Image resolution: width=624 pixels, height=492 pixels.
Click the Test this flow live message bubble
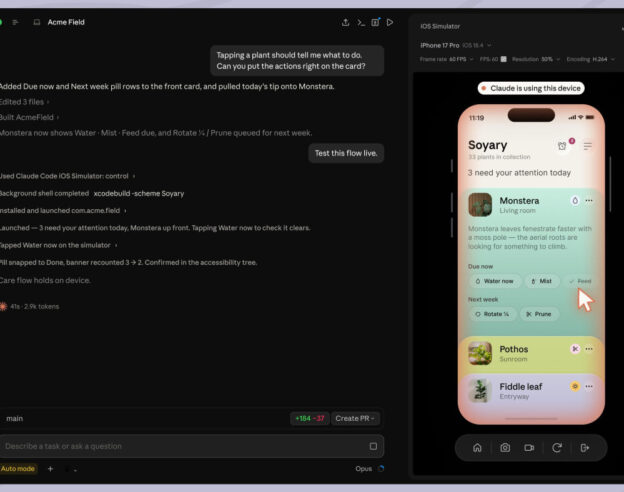click(x=346, y=153)
